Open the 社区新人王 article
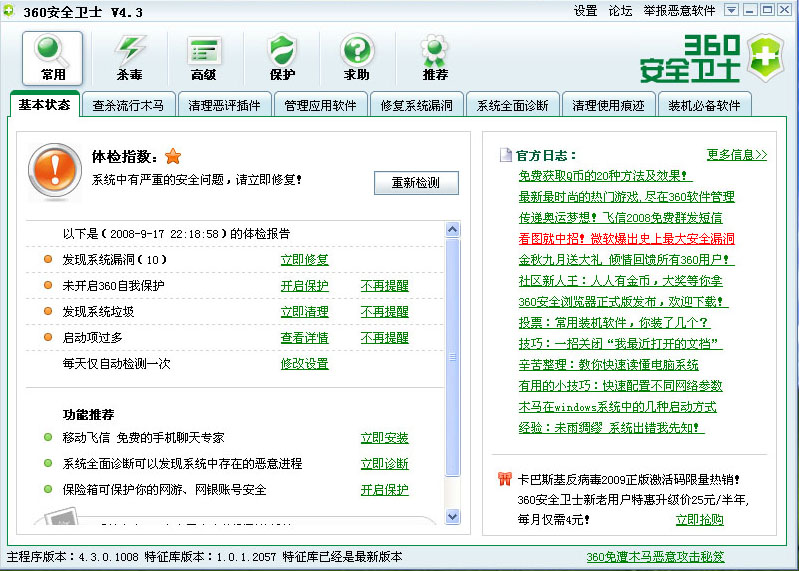This screenshot has width=799, height=571. pos(621,281)
